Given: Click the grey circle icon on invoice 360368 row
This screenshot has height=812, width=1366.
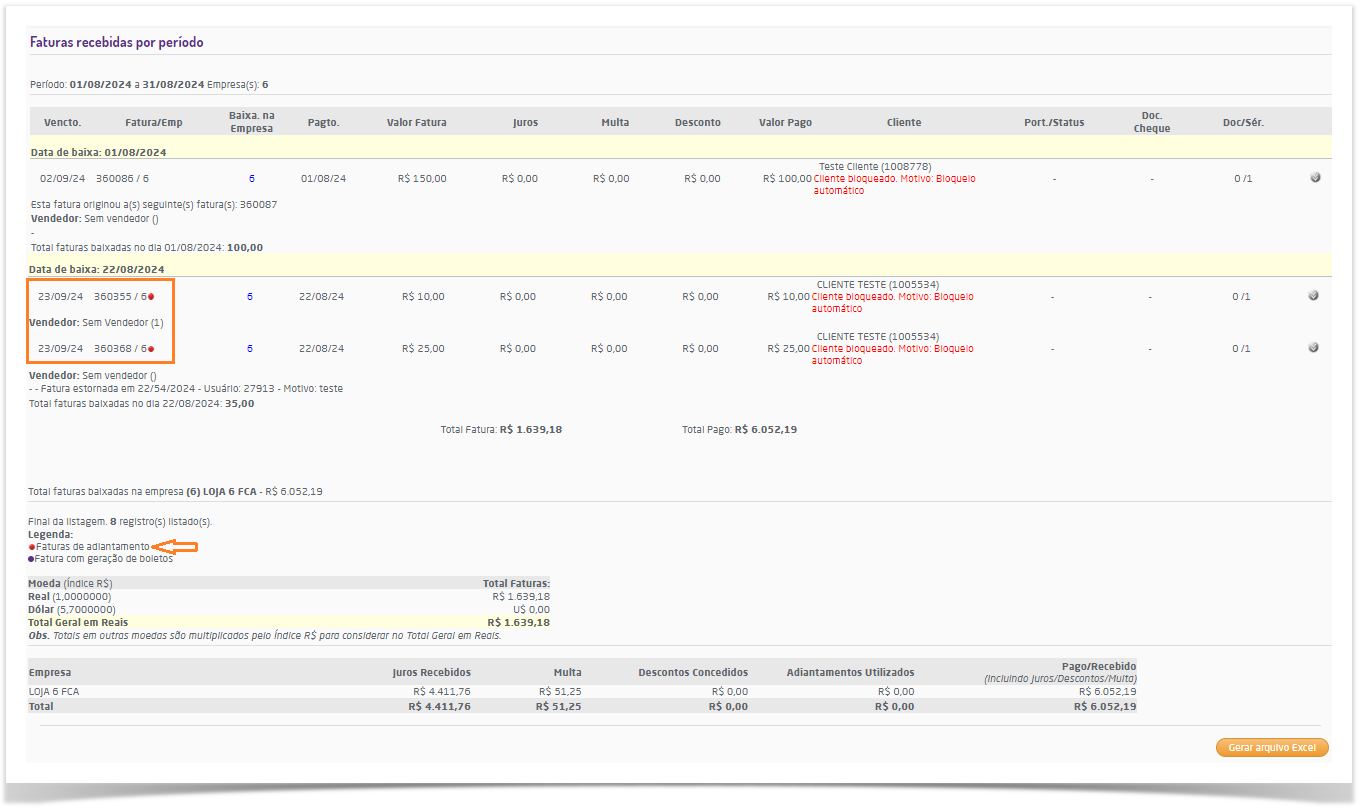Looking at the screenshot, I should (1313, 348).
